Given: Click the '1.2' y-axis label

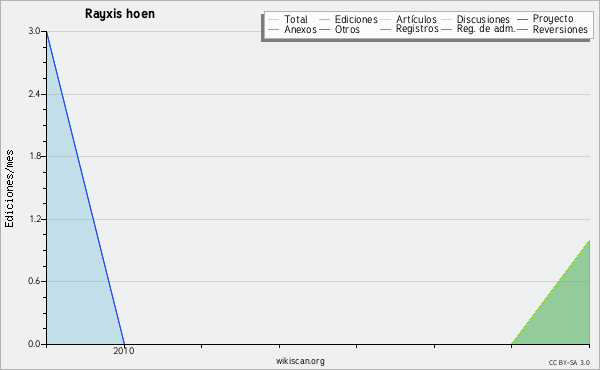Looking at the screenshot, I should point(34,219).
